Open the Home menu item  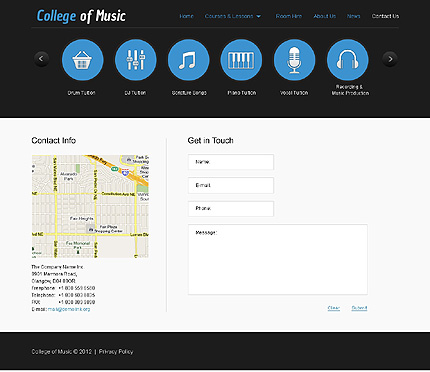coord(186,16)
